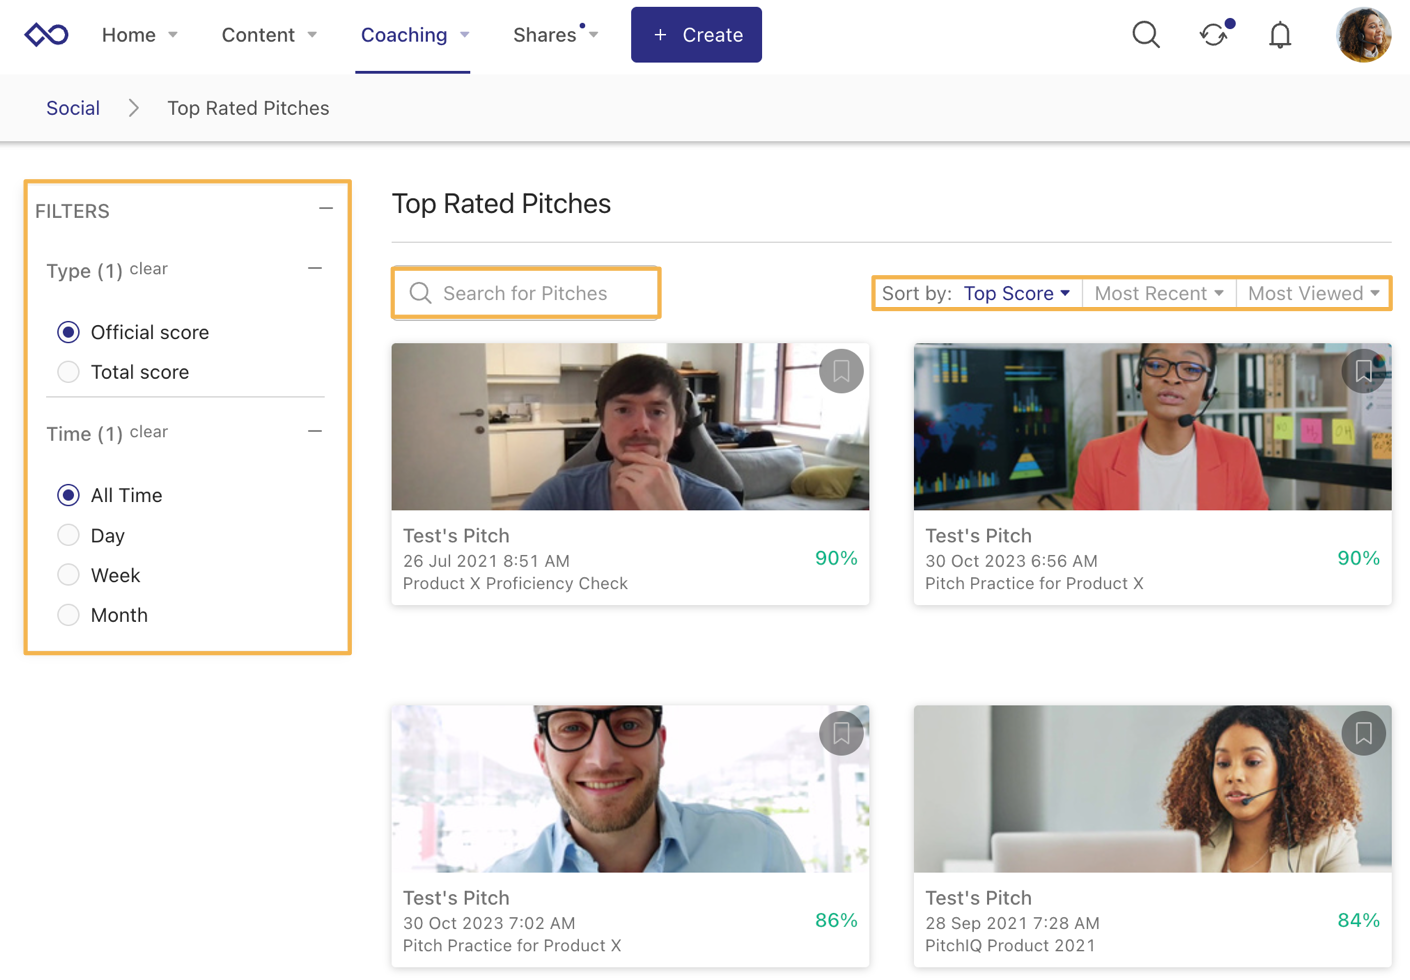This screenshot has height=980, width=1410.
Task: Bookmark the PitchIQ Product 2021 pitch
Action: click(x=1363, y=734)
